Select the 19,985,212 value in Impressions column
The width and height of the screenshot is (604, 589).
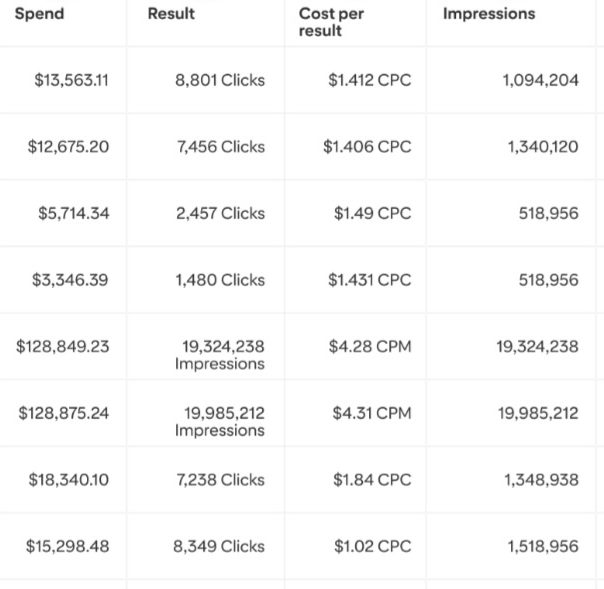click(538, 413)
